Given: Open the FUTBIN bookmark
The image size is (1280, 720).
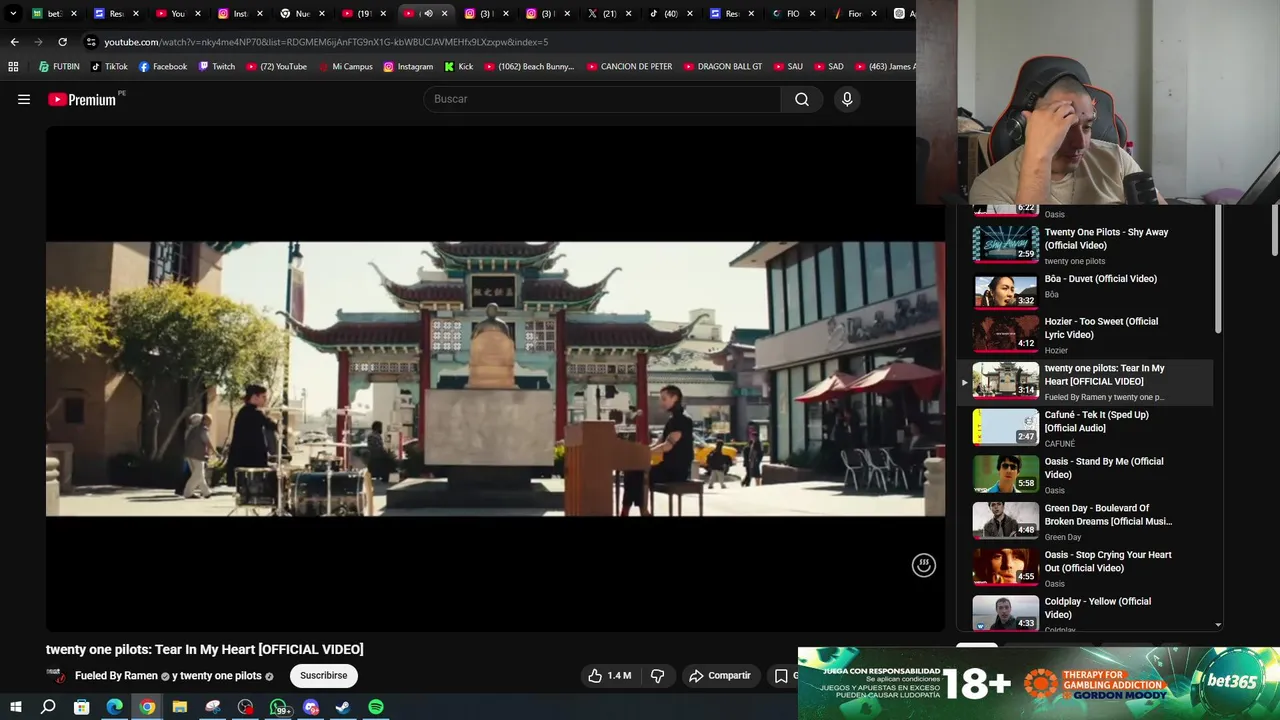Looking at the screenshot, I should pyautogui.click(x=59, y=67).
